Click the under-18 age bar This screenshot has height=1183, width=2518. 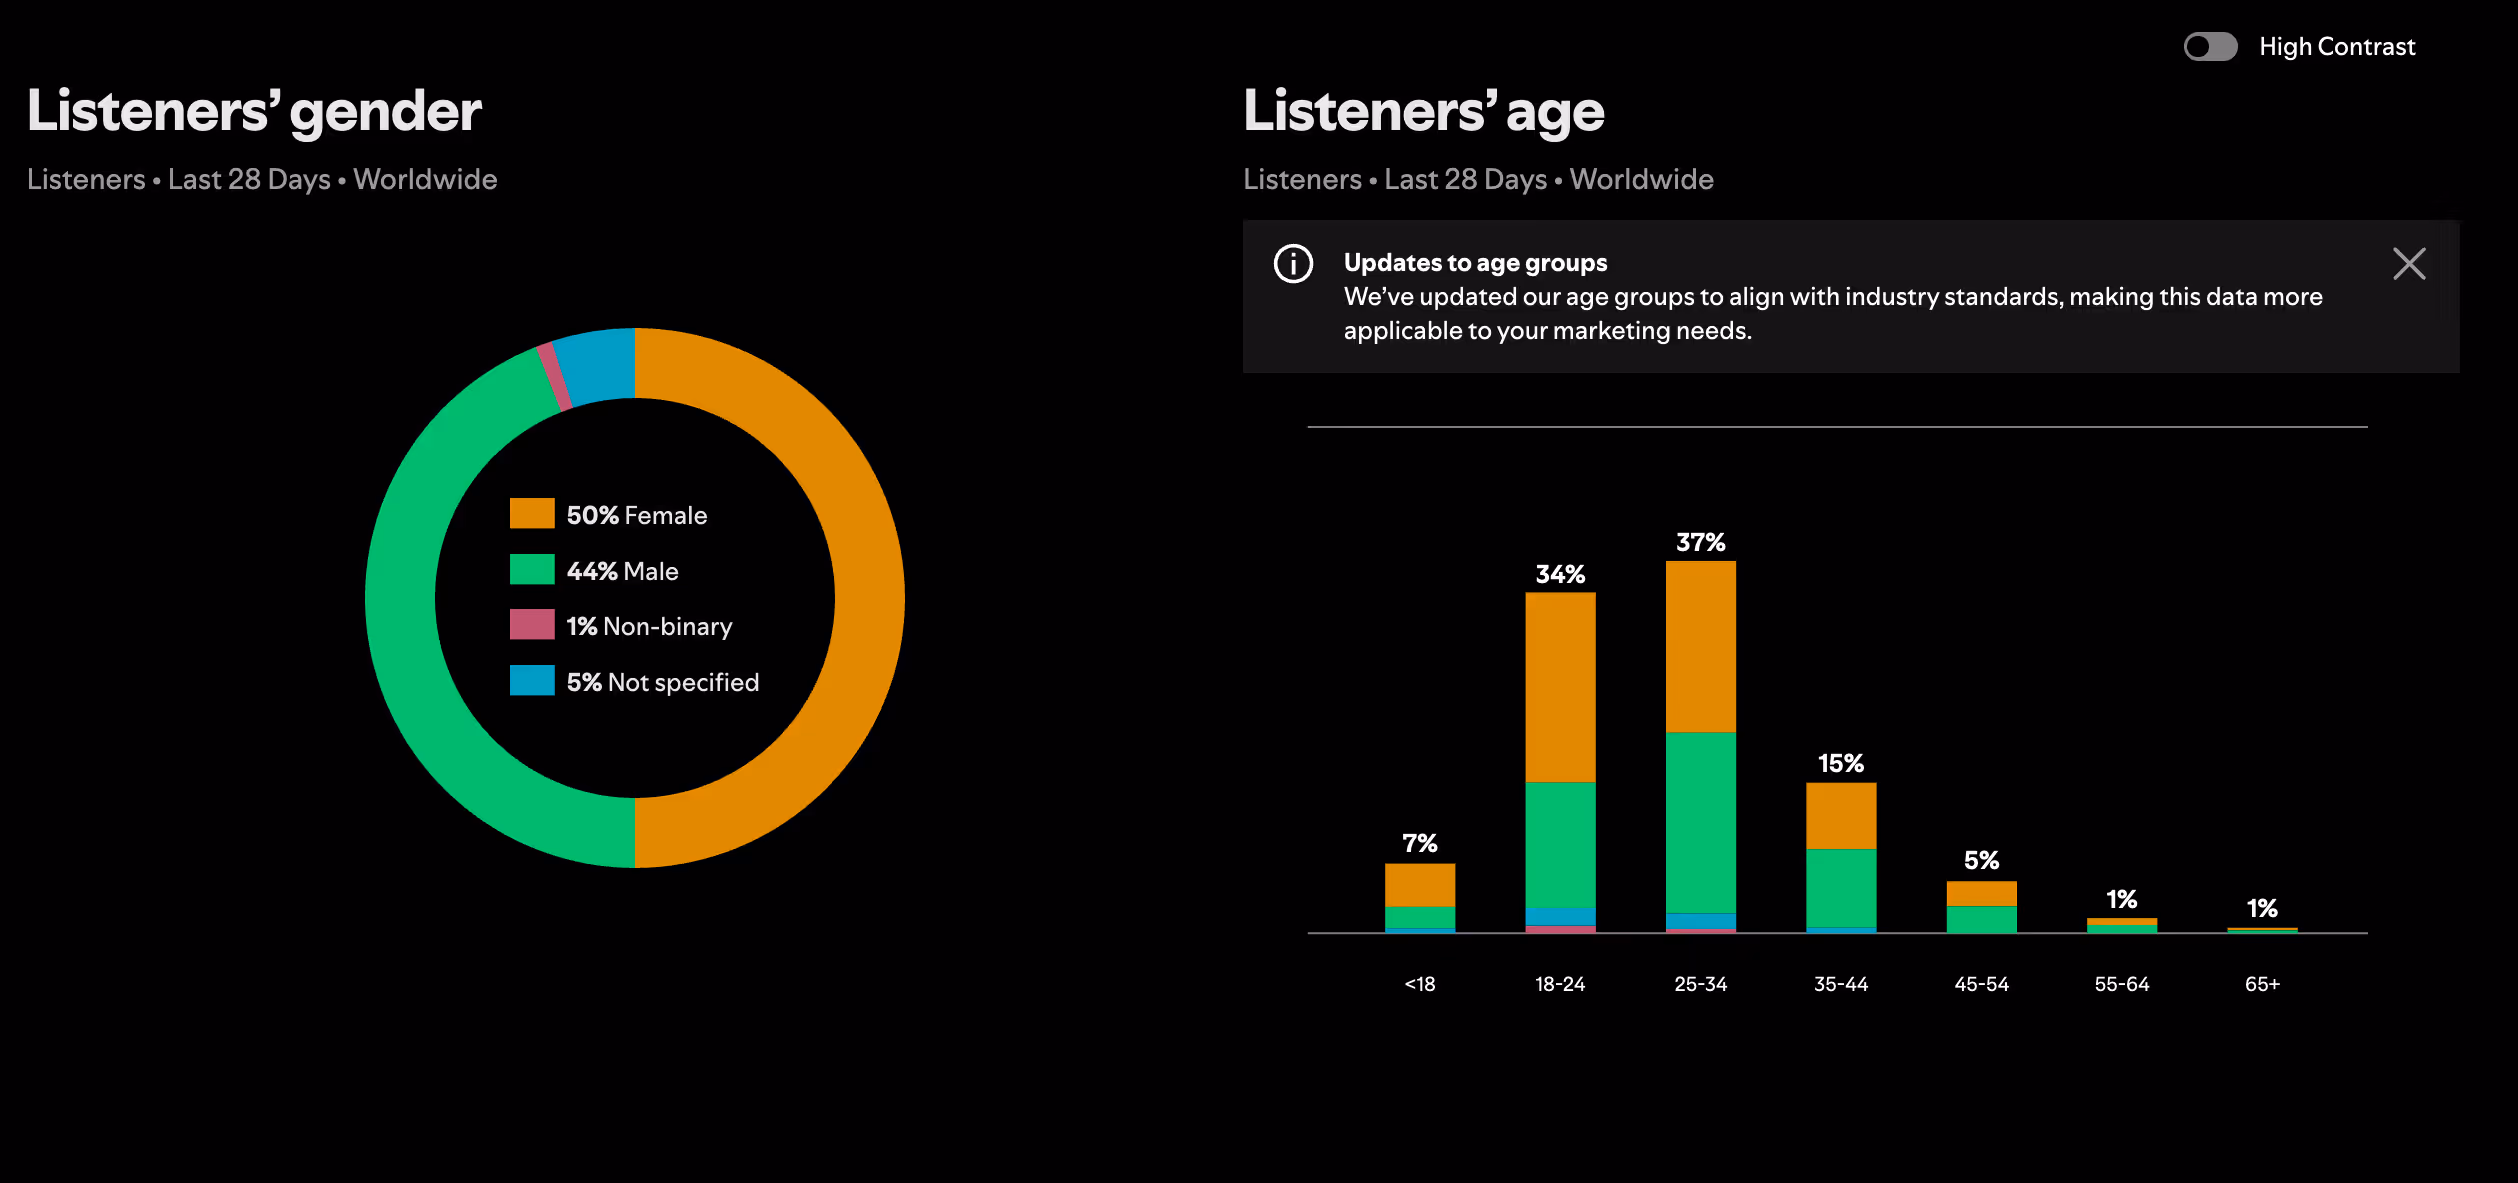pos(1419,897)
